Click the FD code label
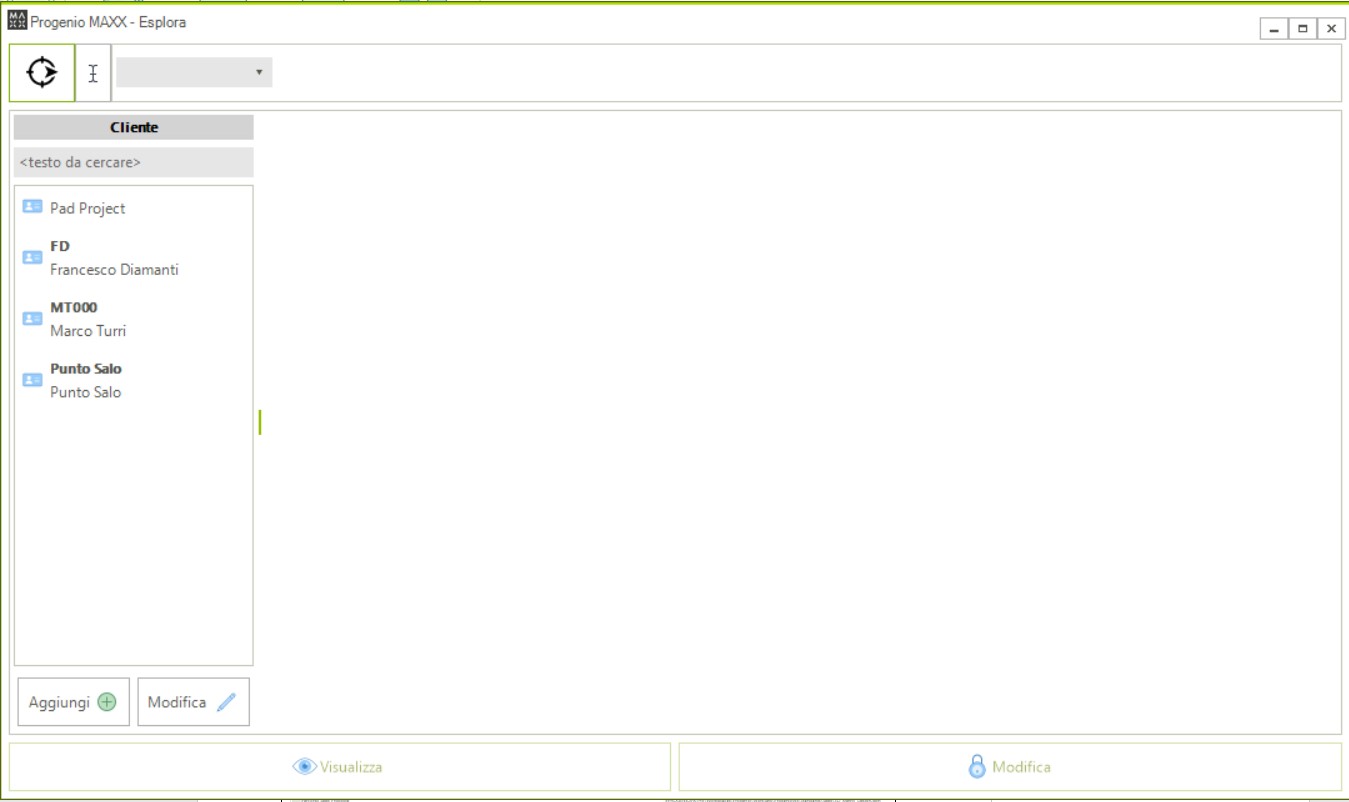 pyautogui.click(x=60, y=246)
